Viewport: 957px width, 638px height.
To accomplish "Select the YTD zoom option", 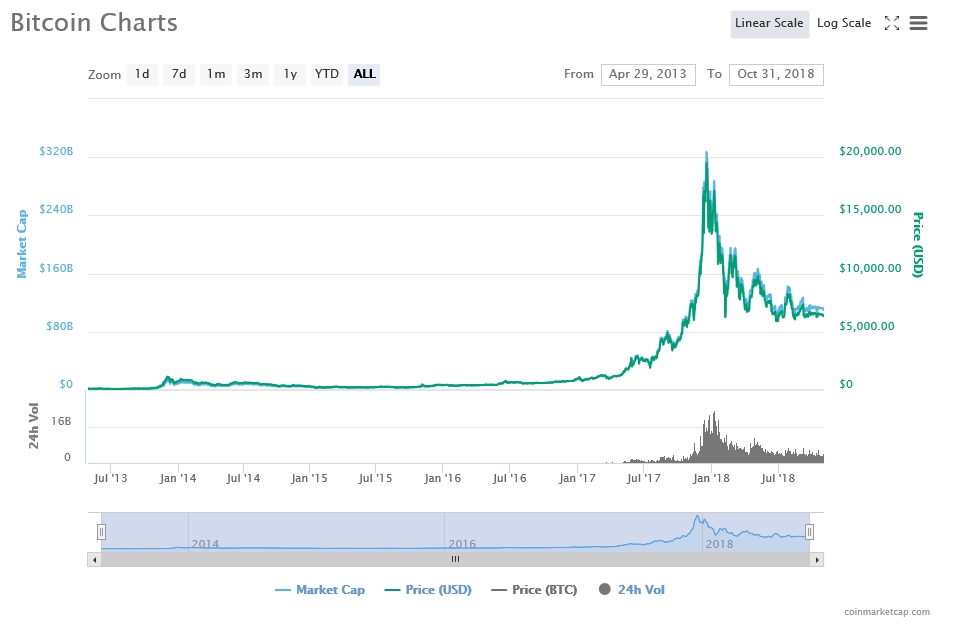I will [327, 74].
